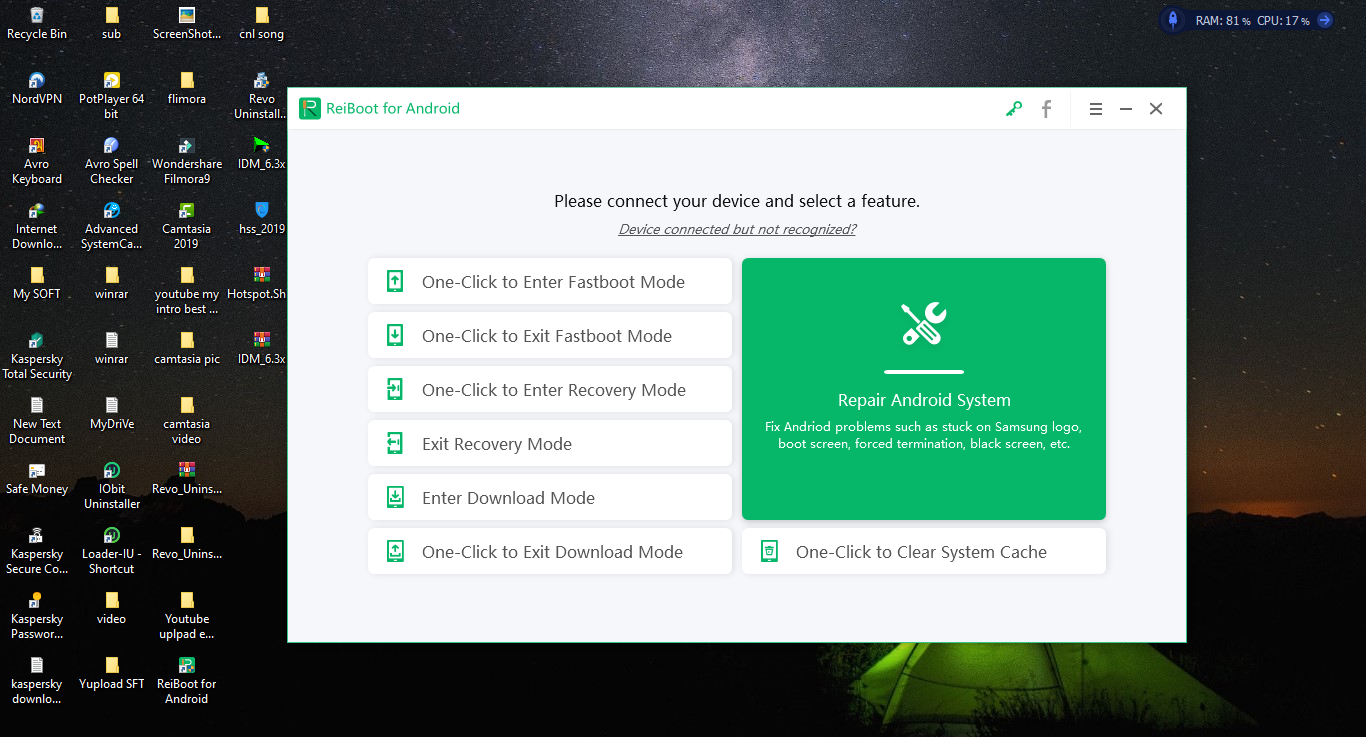Select the Safe Money desktop shortcut
The width and height of the screenshot is (1366, 737).
pos(37,479)
